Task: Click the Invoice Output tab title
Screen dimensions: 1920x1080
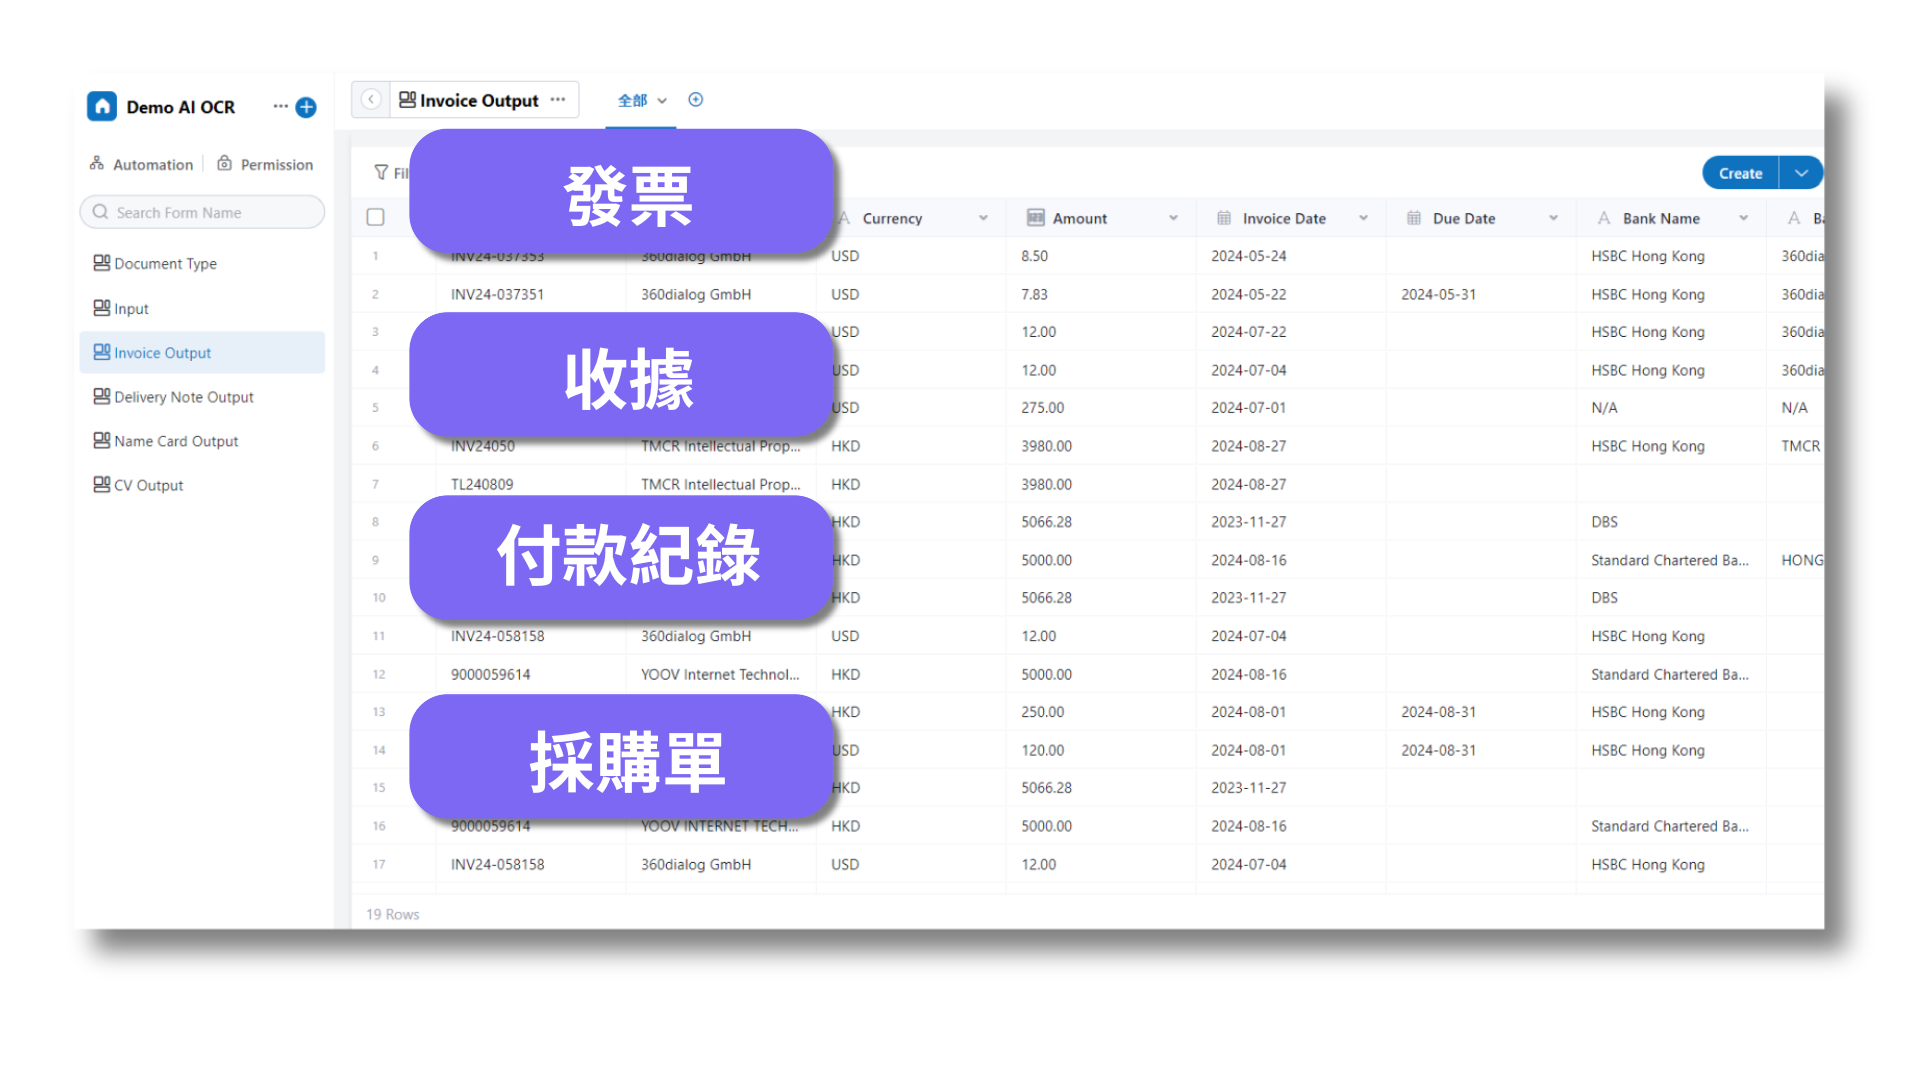Action: (479, 100)
